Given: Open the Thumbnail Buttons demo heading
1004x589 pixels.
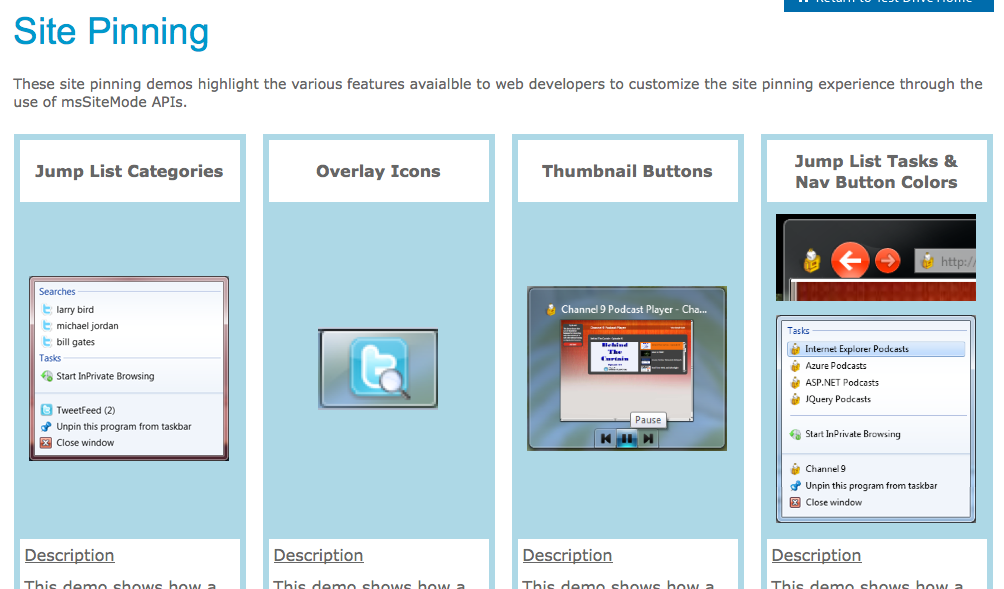Looking at the screenshot, I should pos(628,171).
